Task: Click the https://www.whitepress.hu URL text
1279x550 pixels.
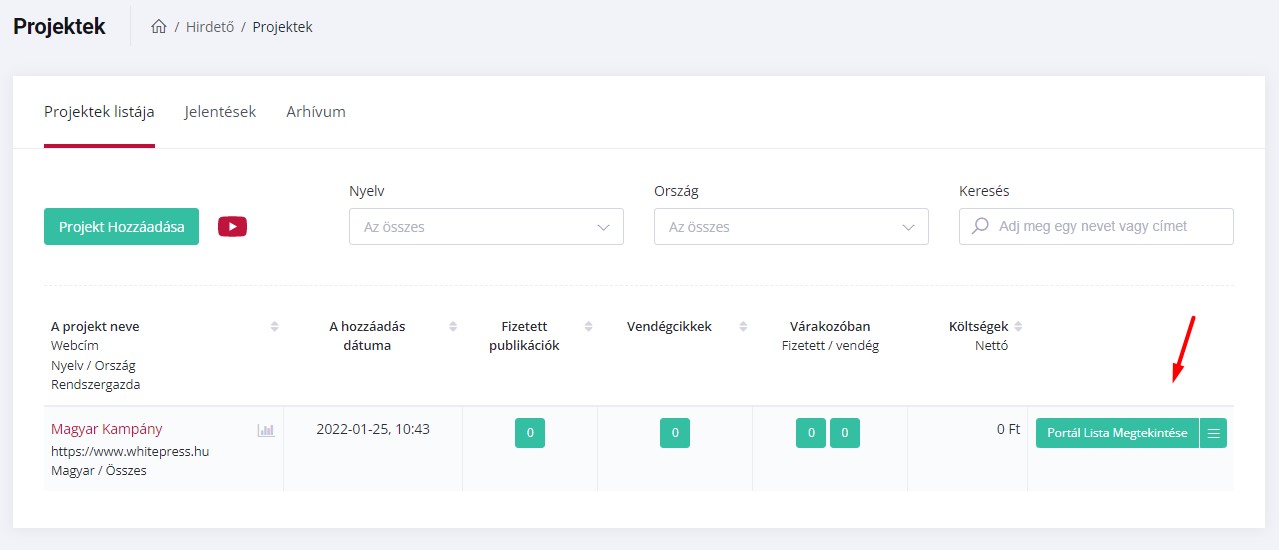Action: [130, 451]
